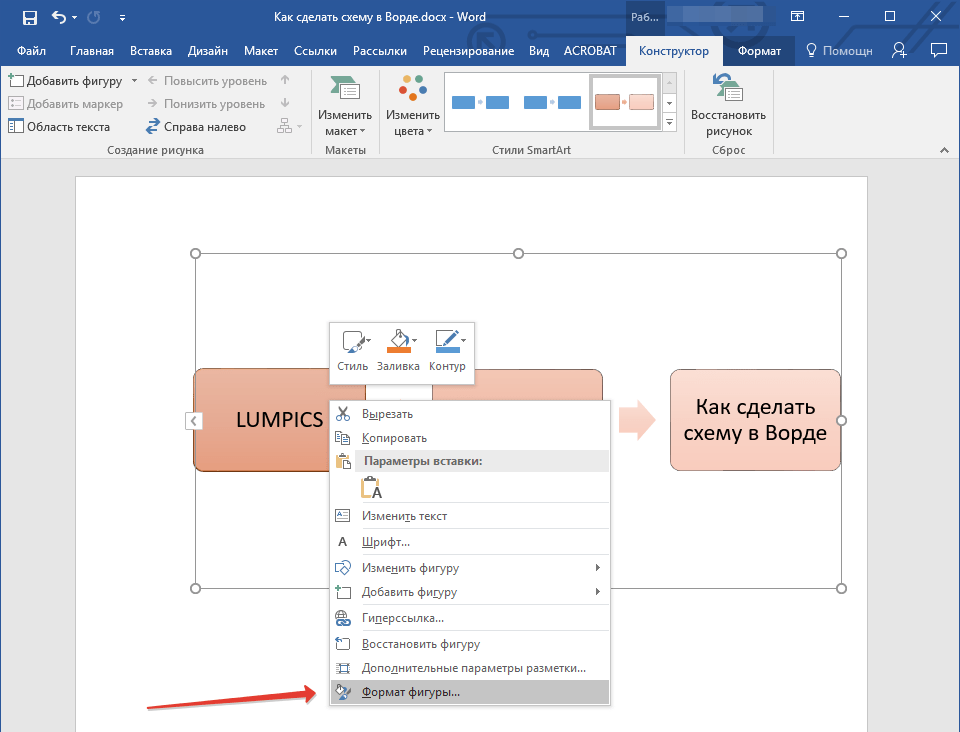This screenshot has width=960, height=732.
Task: Choose Формат фигуры in context menu
Action: (x=411, y=692)
